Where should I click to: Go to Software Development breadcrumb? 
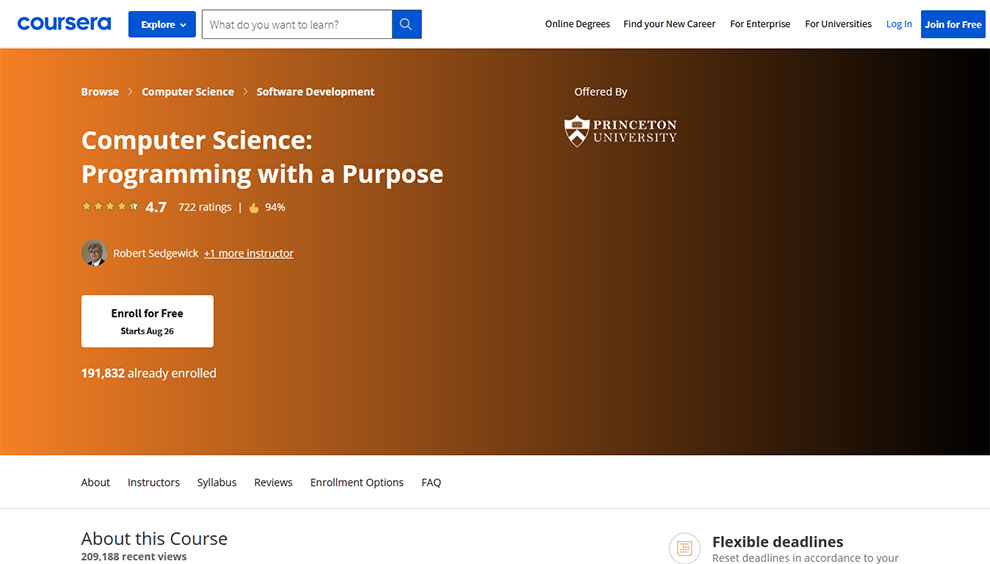point(315,92)
